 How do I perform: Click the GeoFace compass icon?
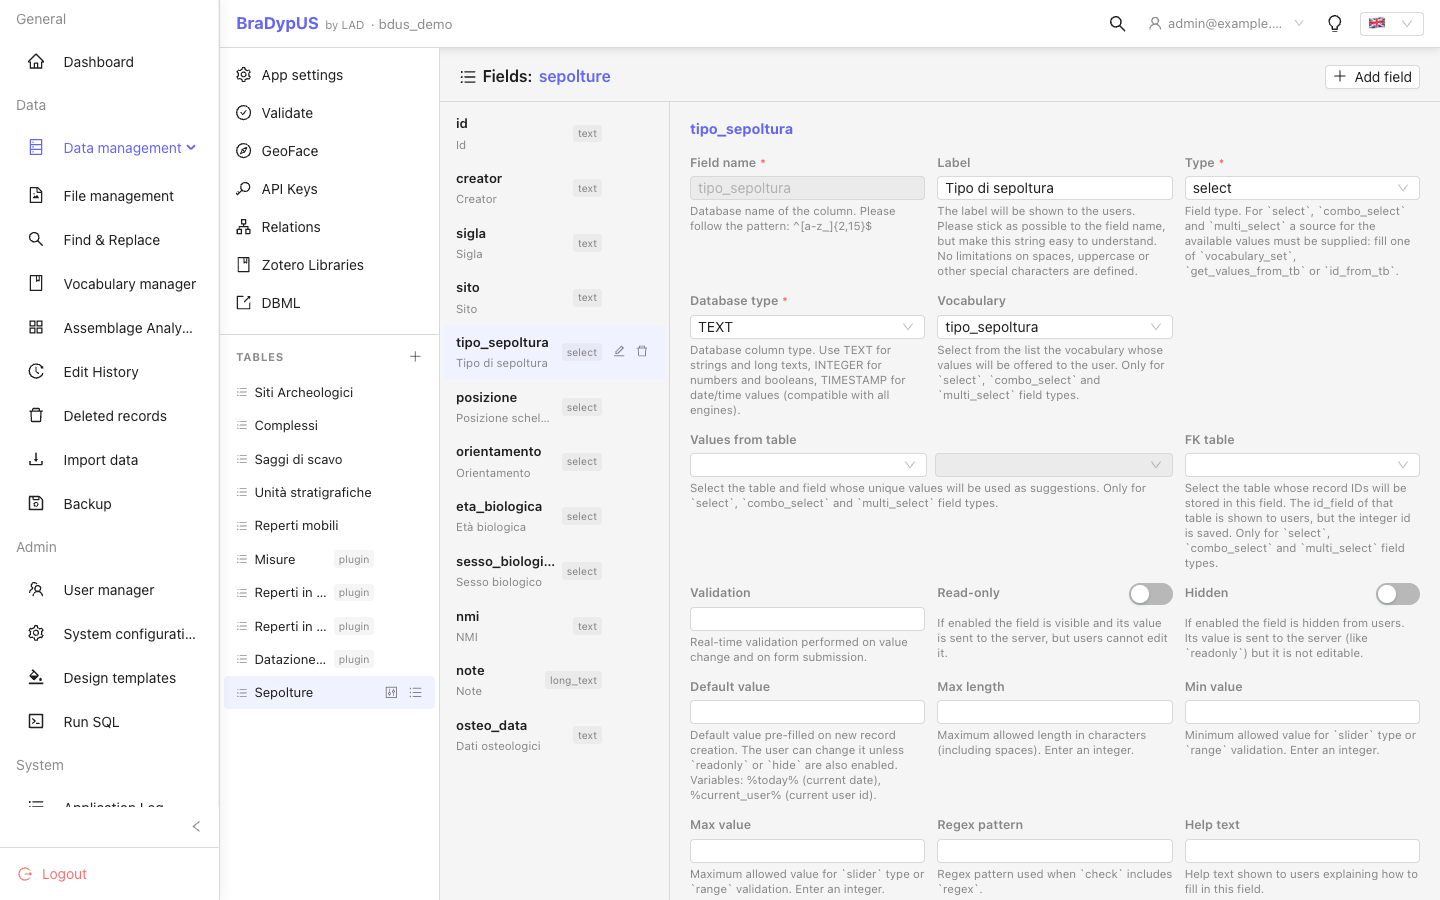click(243, 151)
